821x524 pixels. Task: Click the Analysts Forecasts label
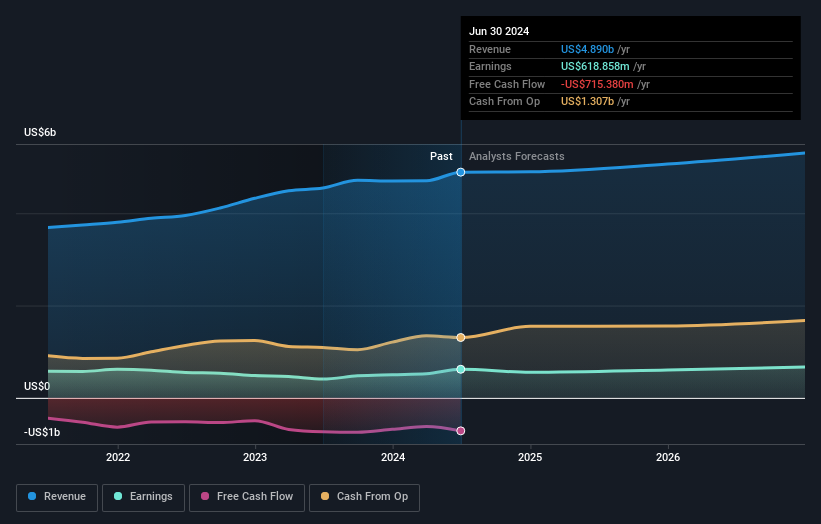[x=517, y=156]
